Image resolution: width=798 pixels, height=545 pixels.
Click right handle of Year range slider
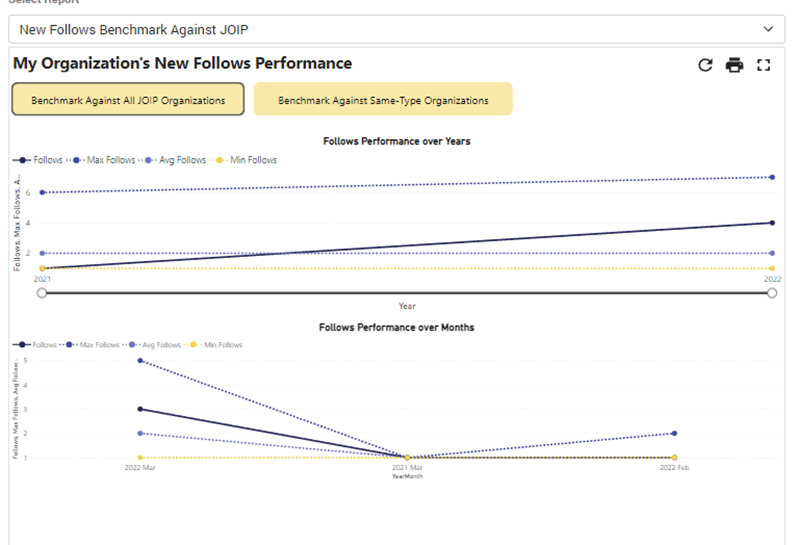(772, 293)
